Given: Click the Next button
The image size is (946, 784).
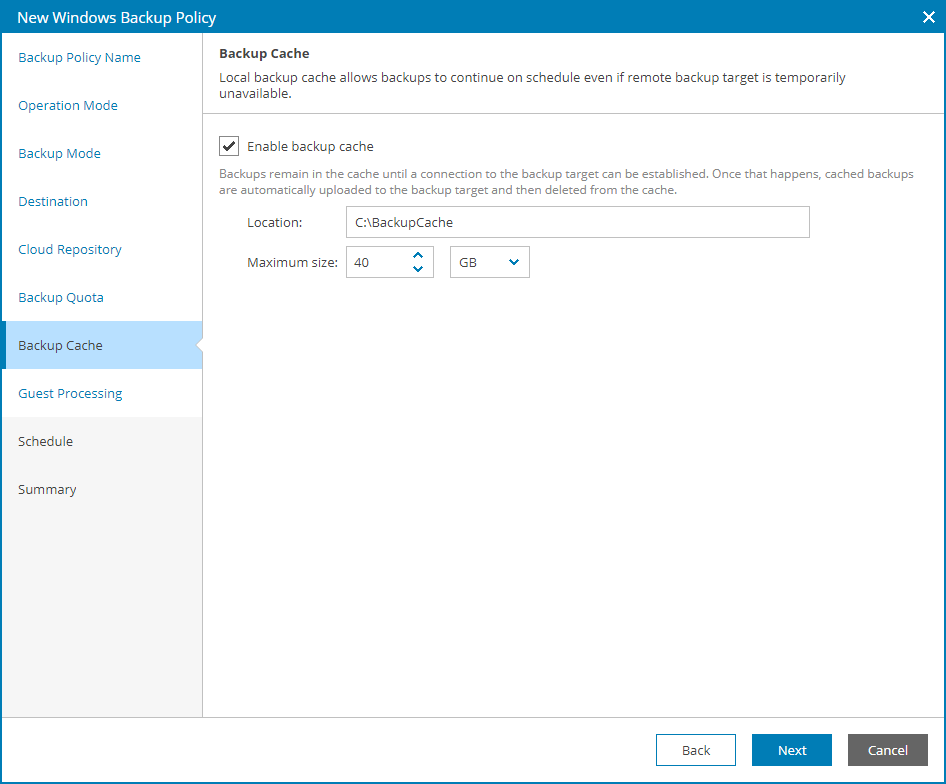Looking at the screenshot, I should click(791, 750).
